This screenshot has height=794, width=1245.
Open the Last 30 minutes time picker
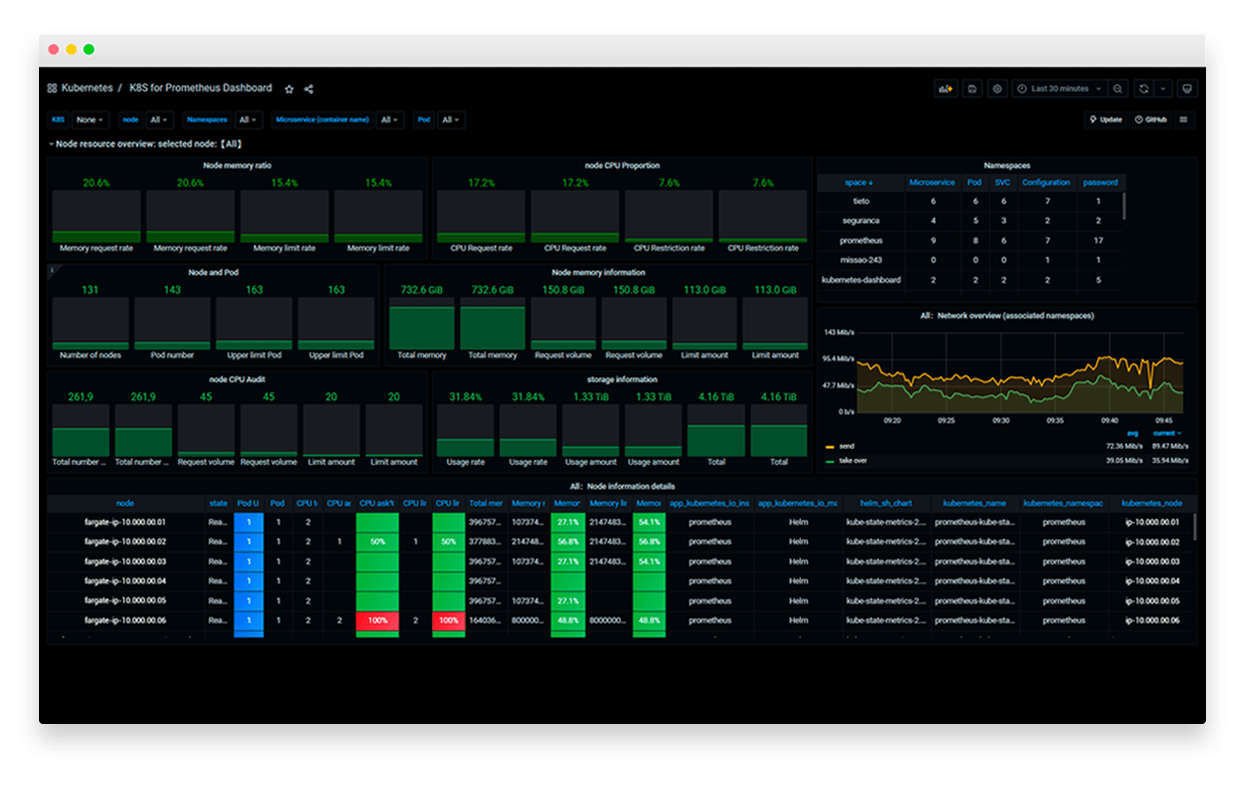tap(1052, 88)
